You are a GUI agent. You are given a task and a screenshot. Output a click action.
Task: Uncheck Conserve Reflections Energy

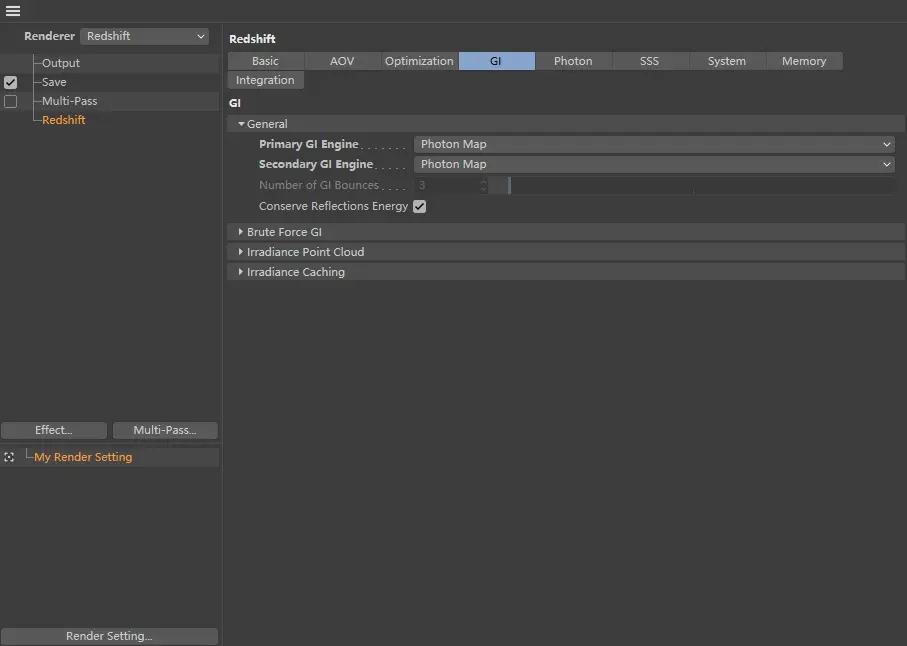coord(419,206)
